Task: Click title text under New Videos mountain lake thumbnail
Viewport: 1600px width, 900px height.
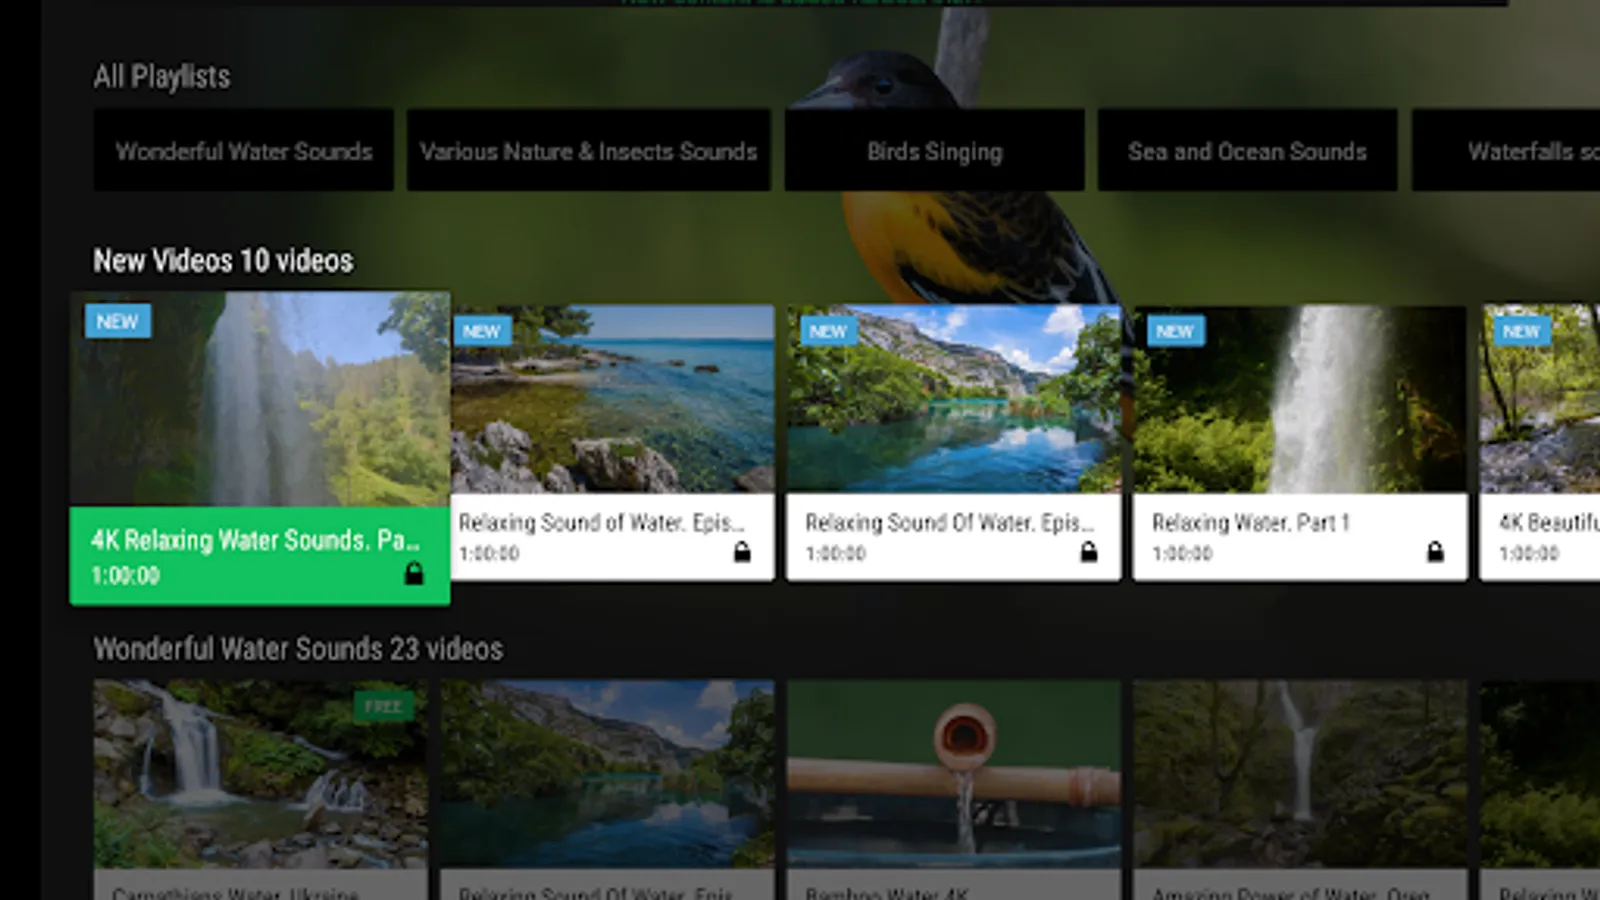Action: [x=949, y=522]
